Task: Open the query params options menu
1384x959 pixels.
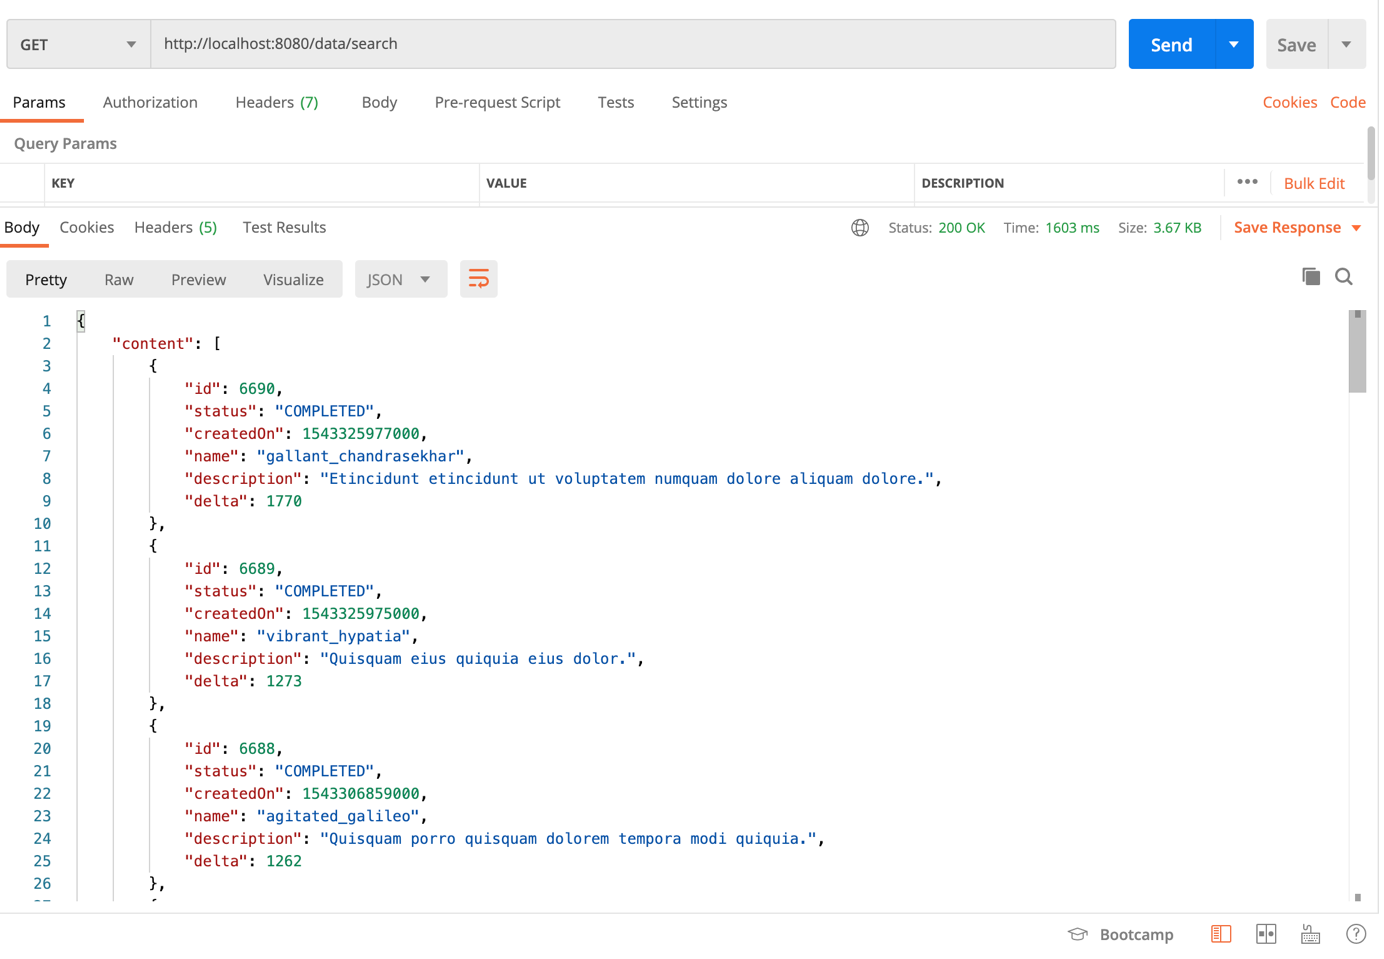Action: point(1247,183)
